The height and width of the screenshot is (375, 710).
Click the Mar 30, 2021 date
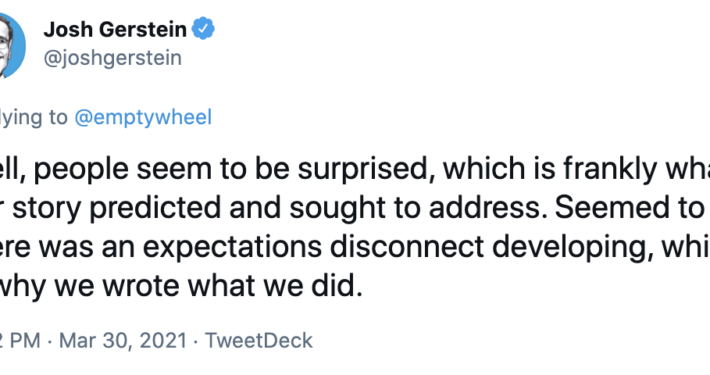pos(123,340)
